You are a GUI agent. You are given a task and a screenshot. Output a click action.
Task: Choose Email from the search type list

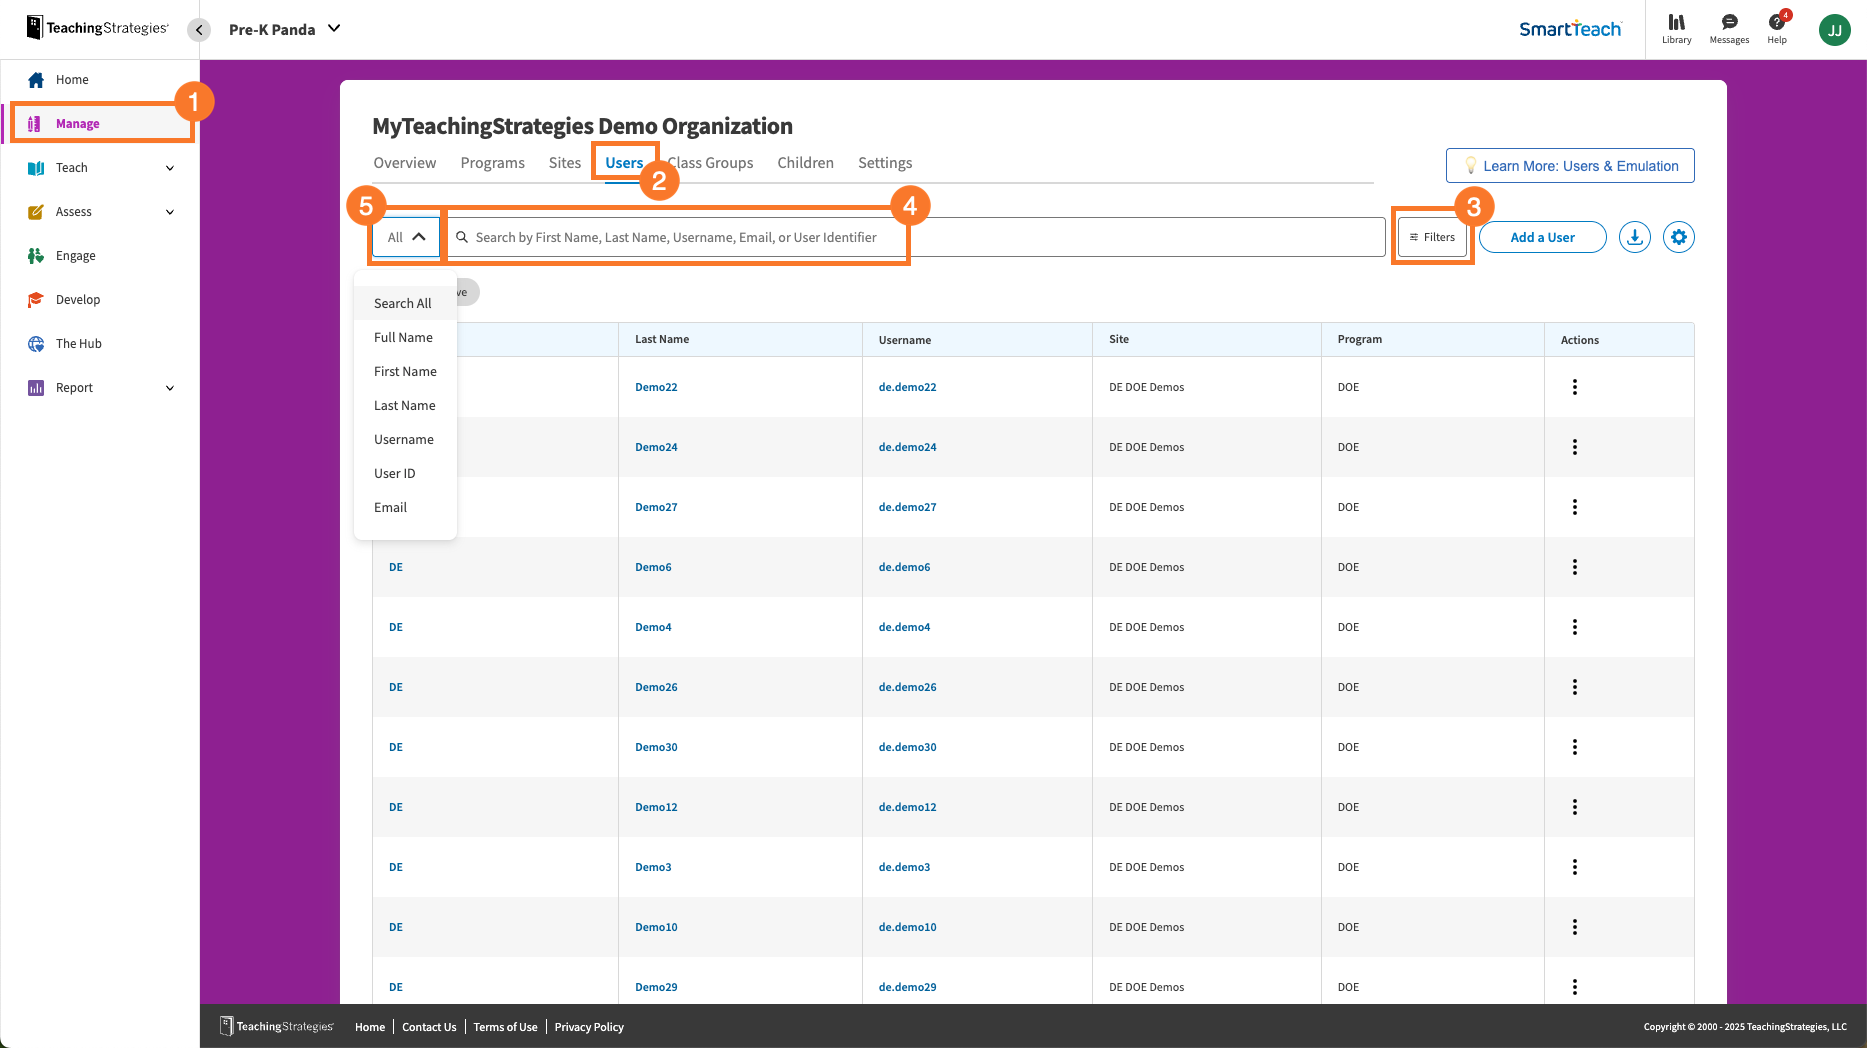tap(390, 508)
